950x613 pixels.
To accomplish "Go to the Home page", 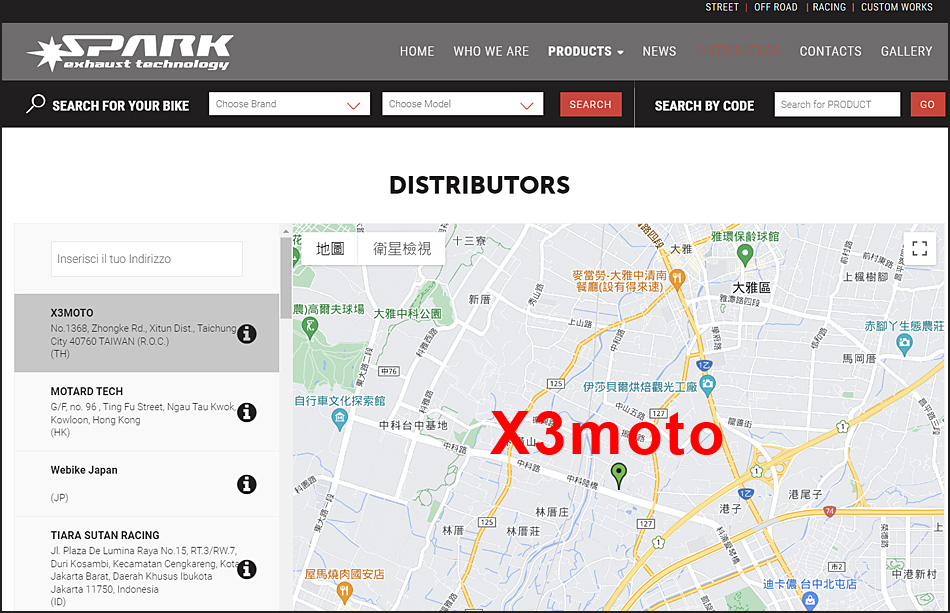I will (x=417, y=51).
